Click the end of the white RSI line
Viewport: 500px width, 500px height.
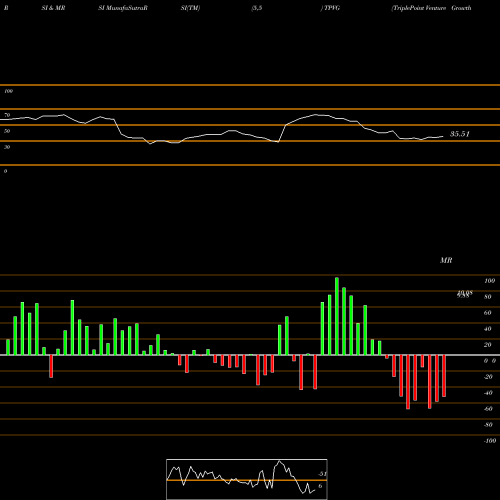[443, 136]
